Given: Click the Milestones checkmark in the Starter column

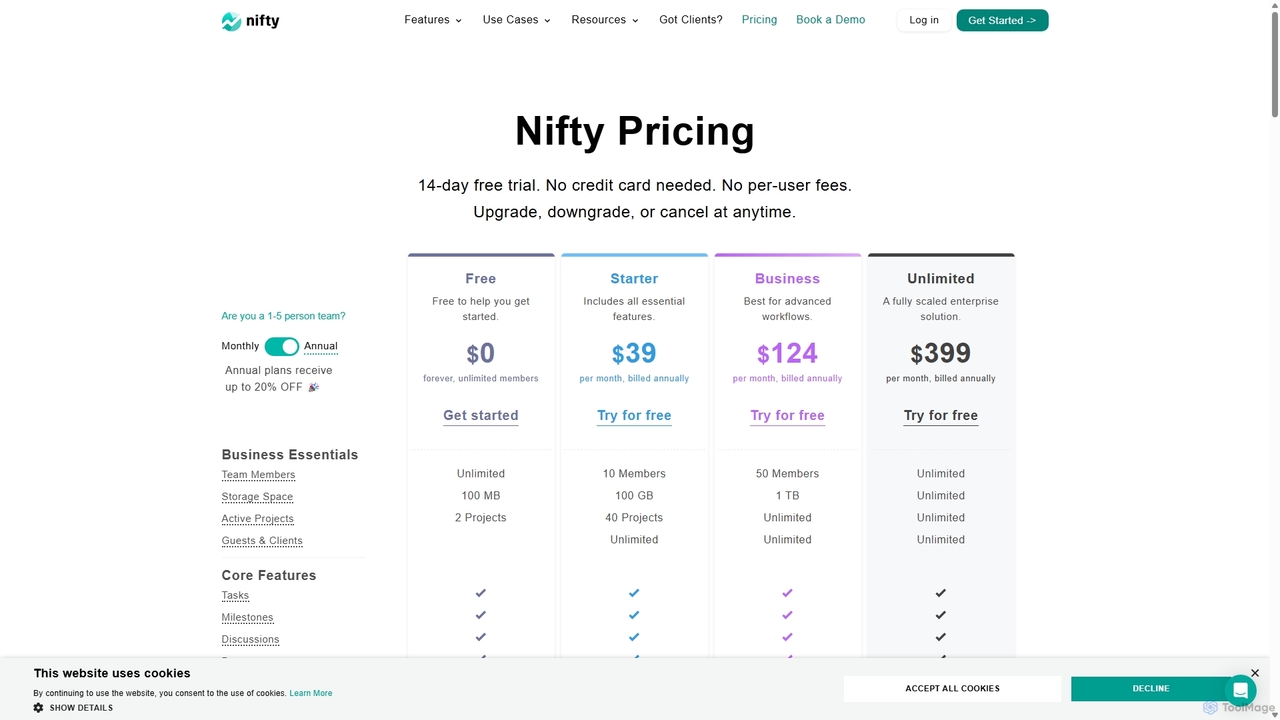Looking at the screenshot, I should (x=634, y=615).
